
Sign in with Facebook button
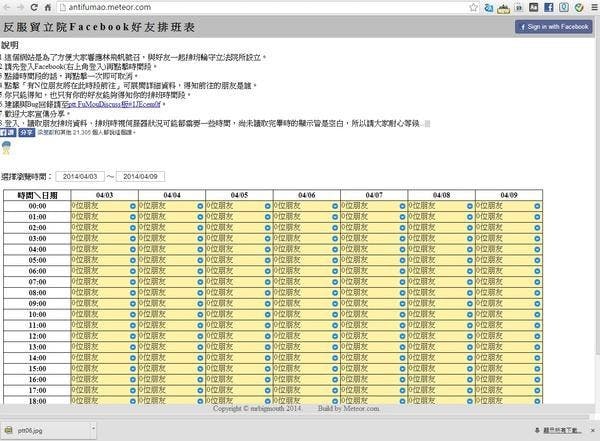555,27
